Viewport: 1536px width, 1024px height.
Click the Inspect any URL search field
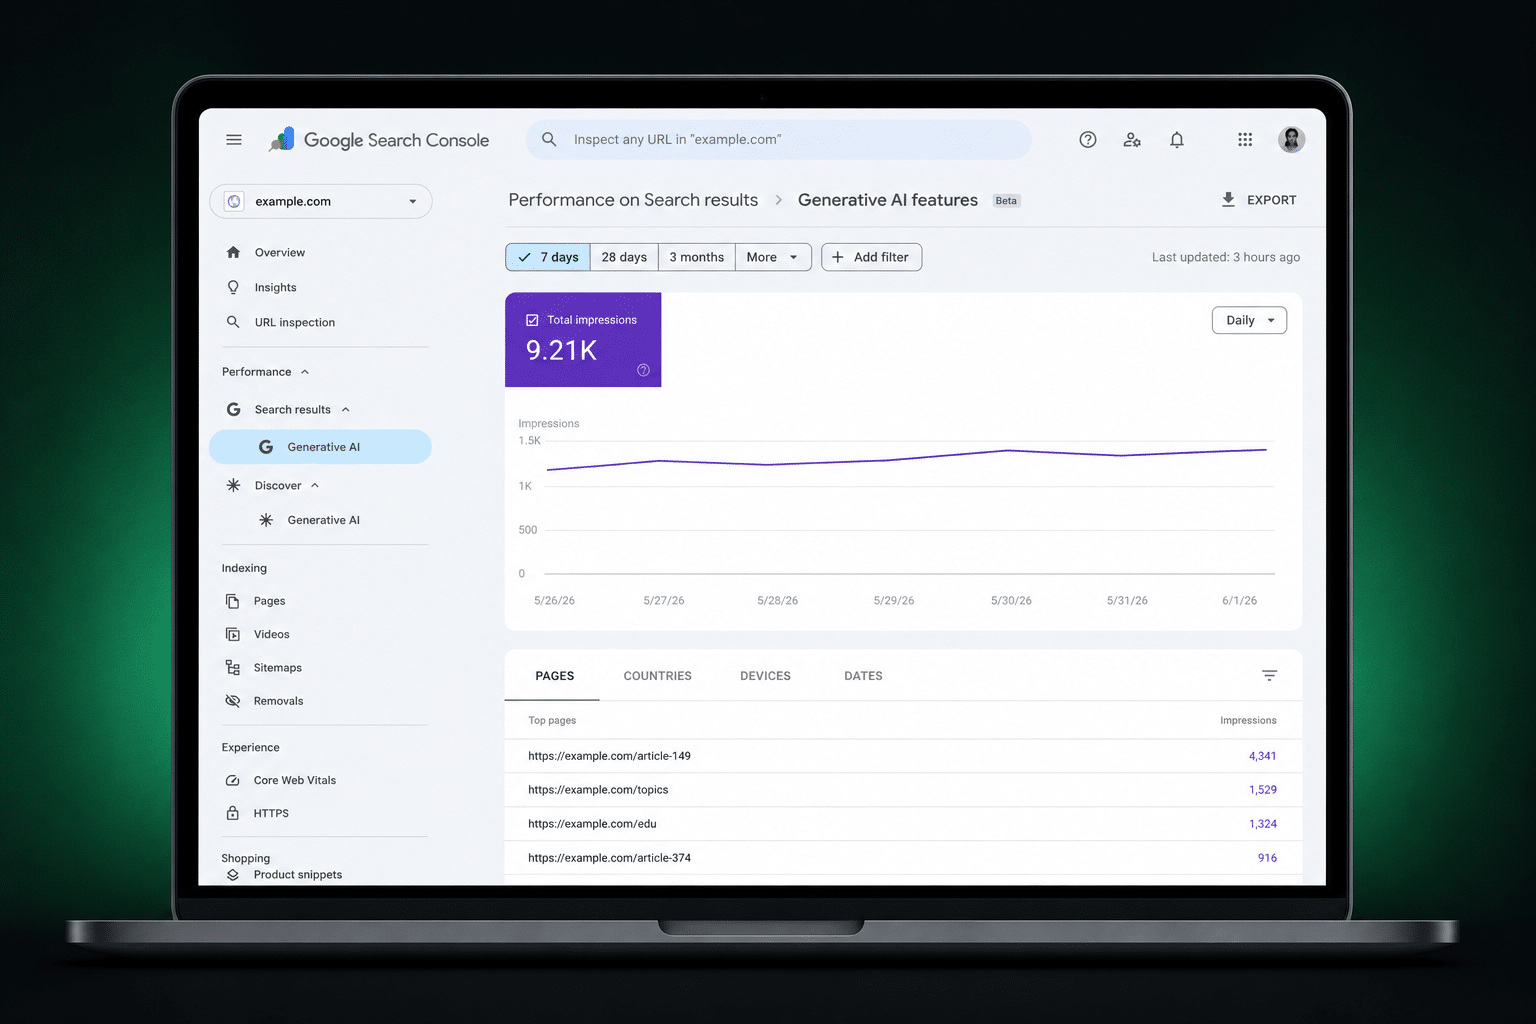pos(779,140)
